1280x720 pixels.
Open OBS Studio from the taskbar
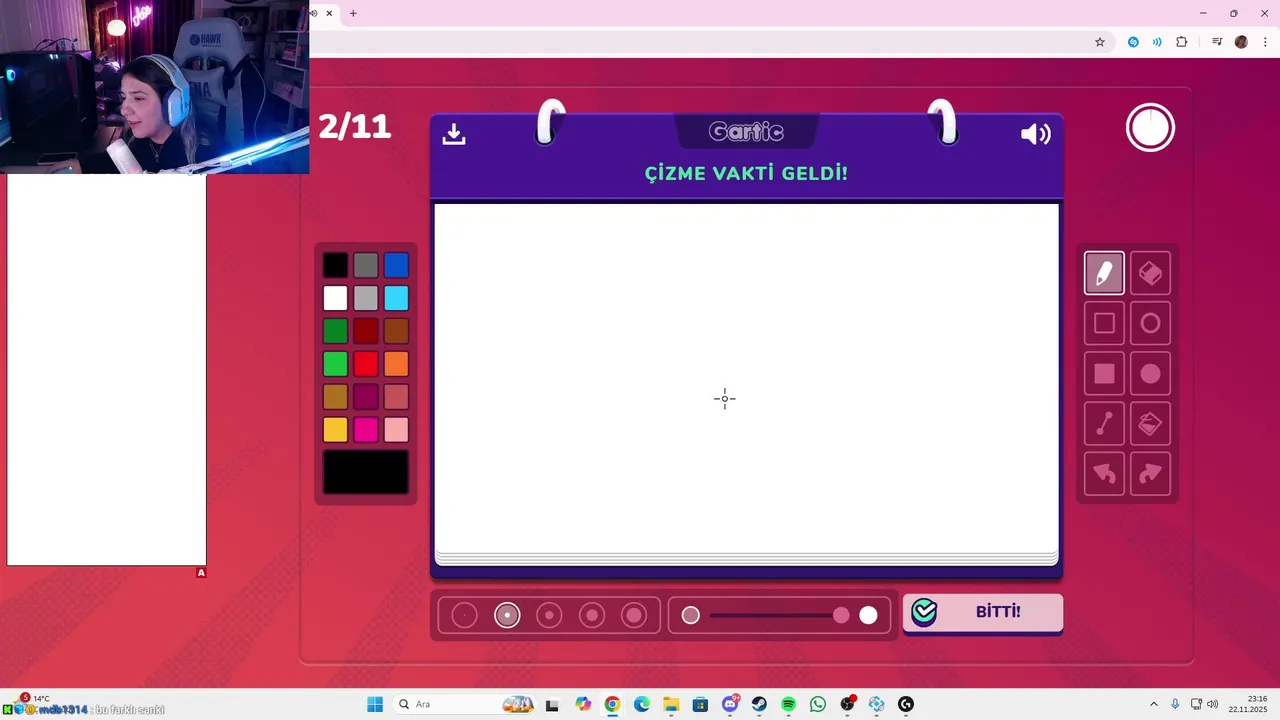pos(848,704)
